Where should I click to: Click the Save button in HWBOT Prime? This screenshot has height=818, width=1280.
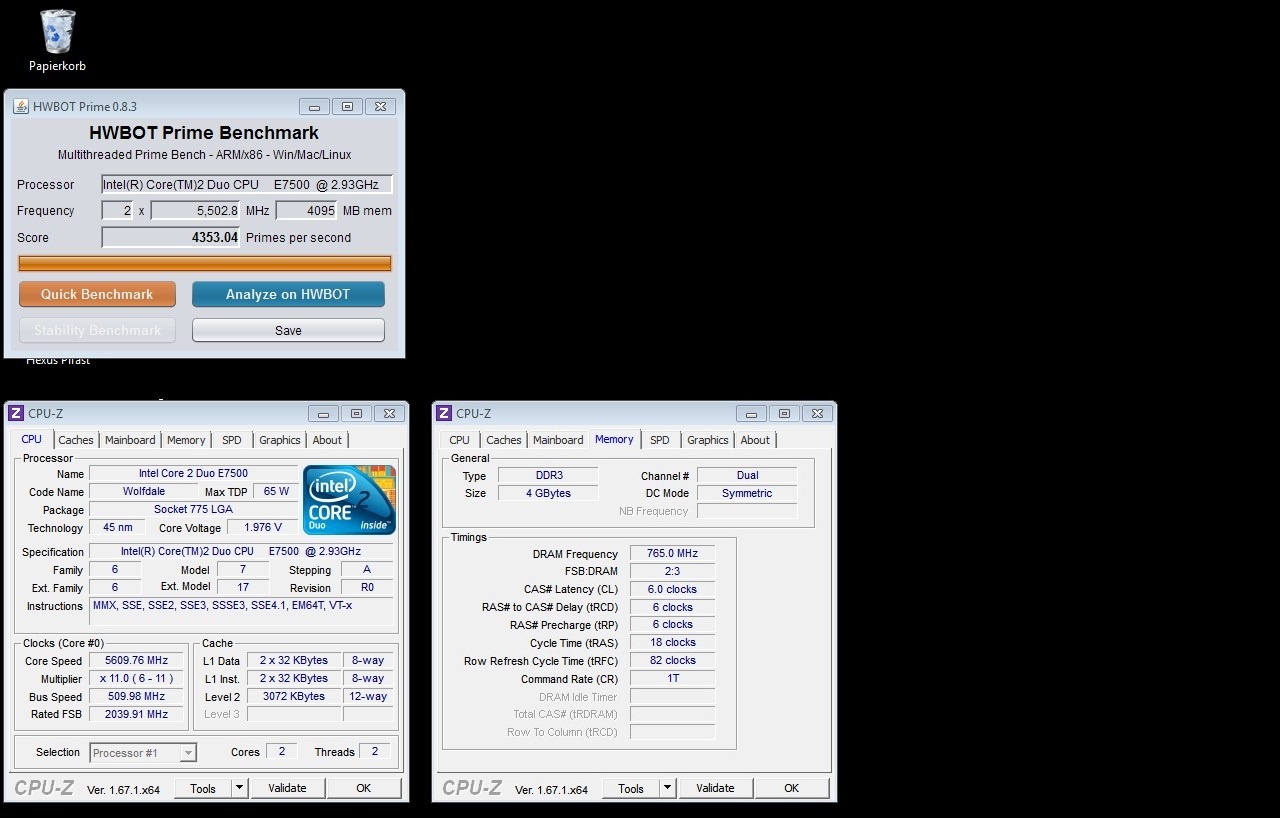[288, 330]
